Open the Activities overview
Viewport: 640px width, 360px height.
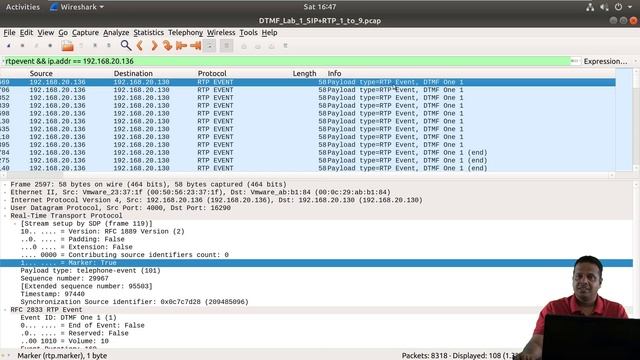click(x=23, y=7)
